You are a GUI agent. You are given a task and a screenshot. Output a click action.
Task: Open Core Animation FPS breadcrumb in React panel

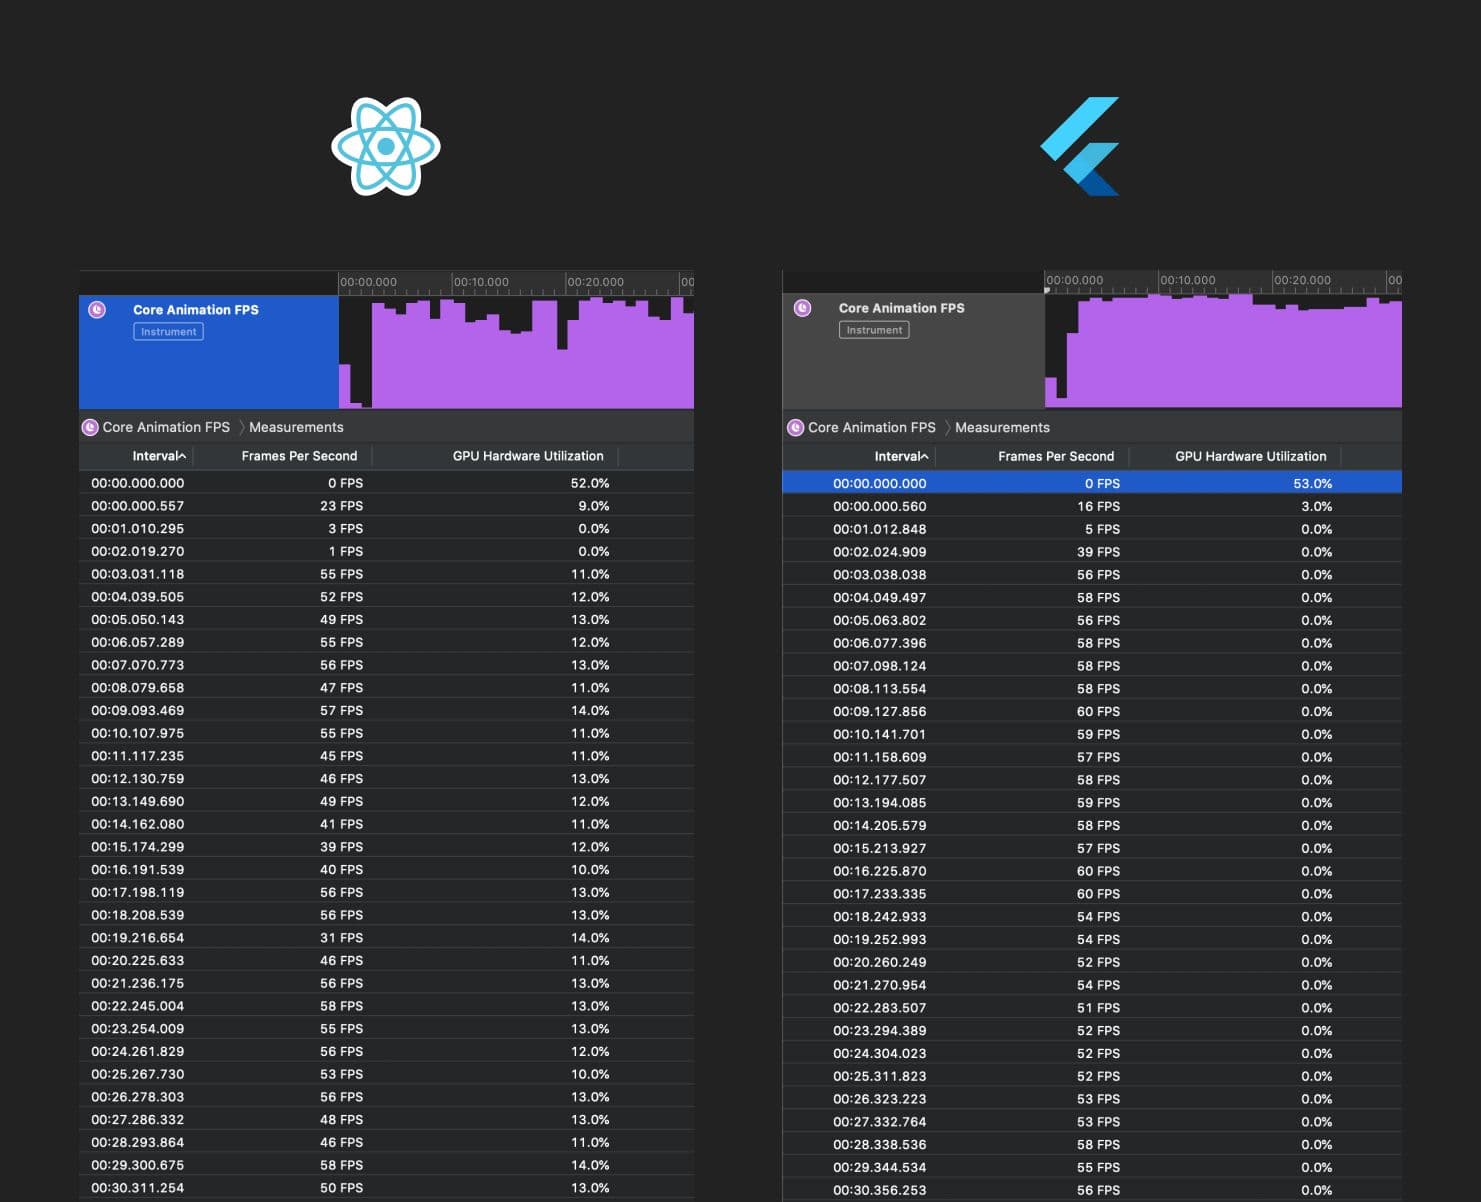[x=166, y=427]
